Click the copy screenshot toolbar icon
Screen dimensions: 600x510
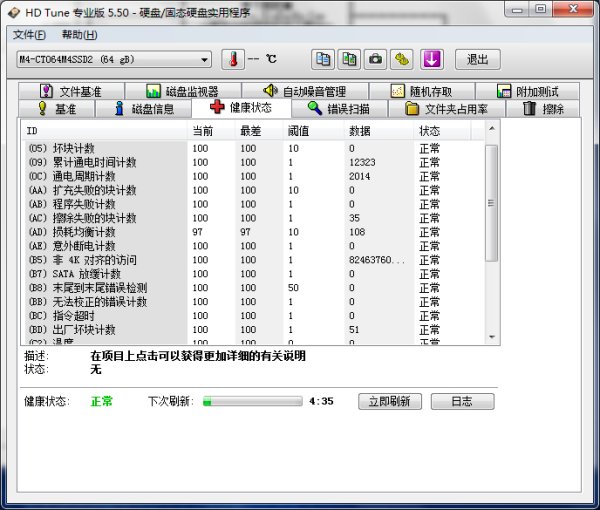(349, 59)
